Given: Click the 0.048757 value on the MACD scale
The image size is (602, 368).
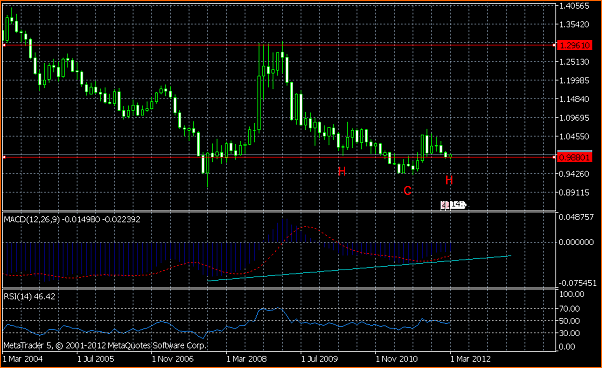Looking at the screenshot, I should [576, 217].
